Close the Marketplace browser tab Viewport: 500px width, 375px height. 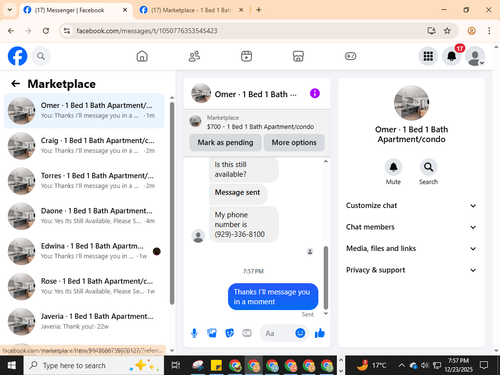click(241, 10)
